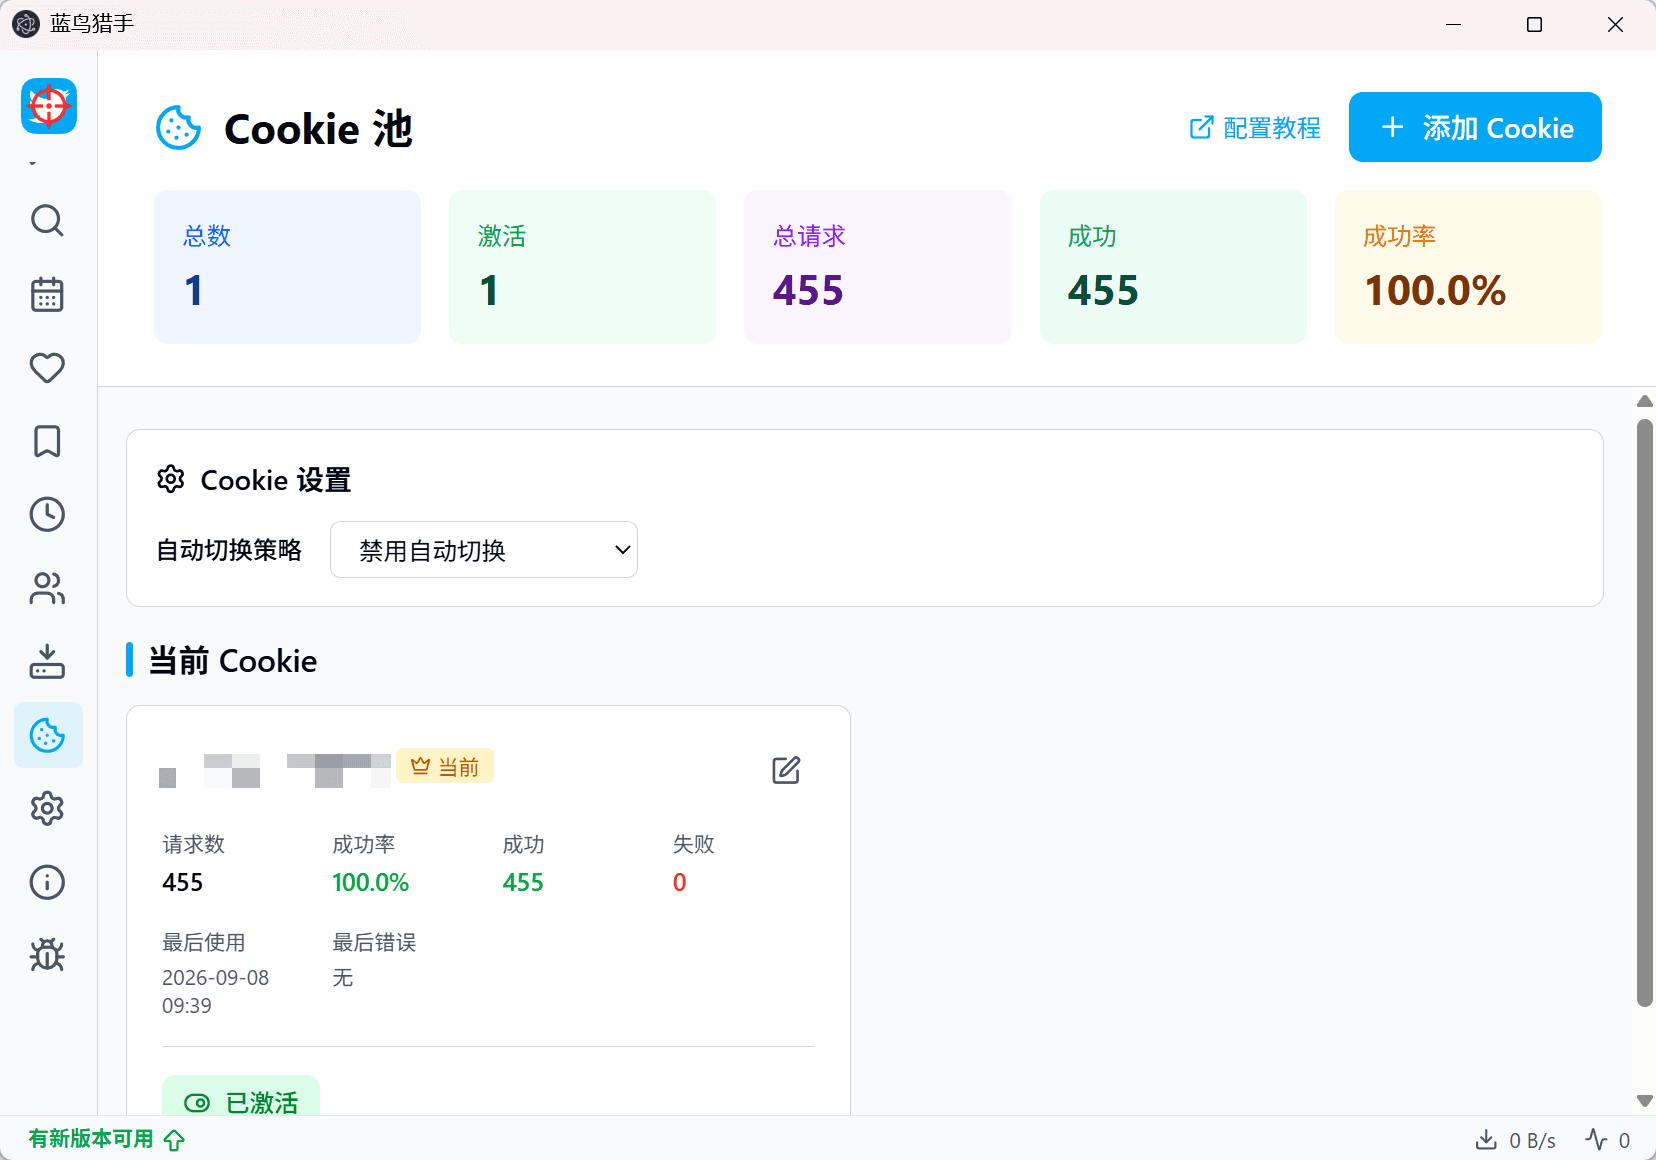
Task: Open the download manager sidebar icon
Action: 47,661
